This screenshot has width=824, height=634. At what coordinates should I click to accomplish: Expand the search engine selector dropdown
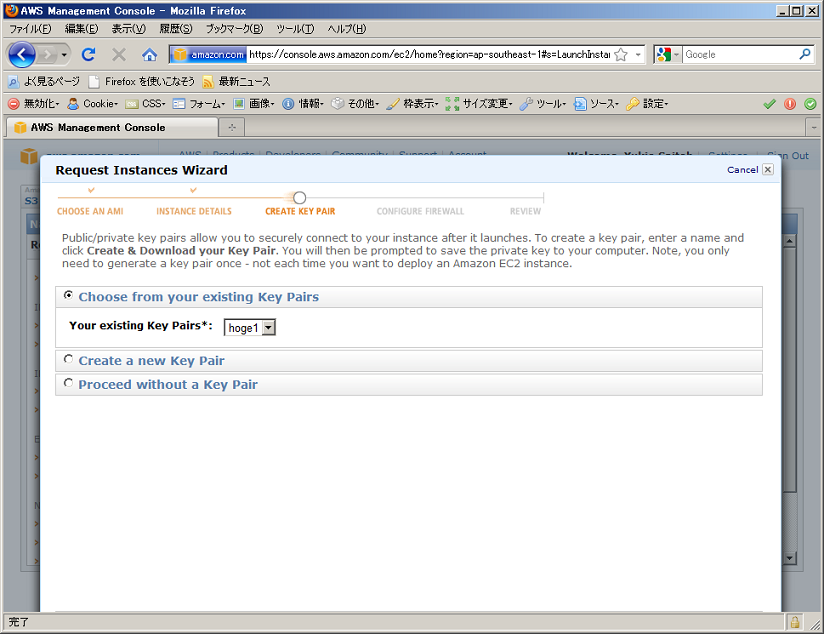click(667, 54)
